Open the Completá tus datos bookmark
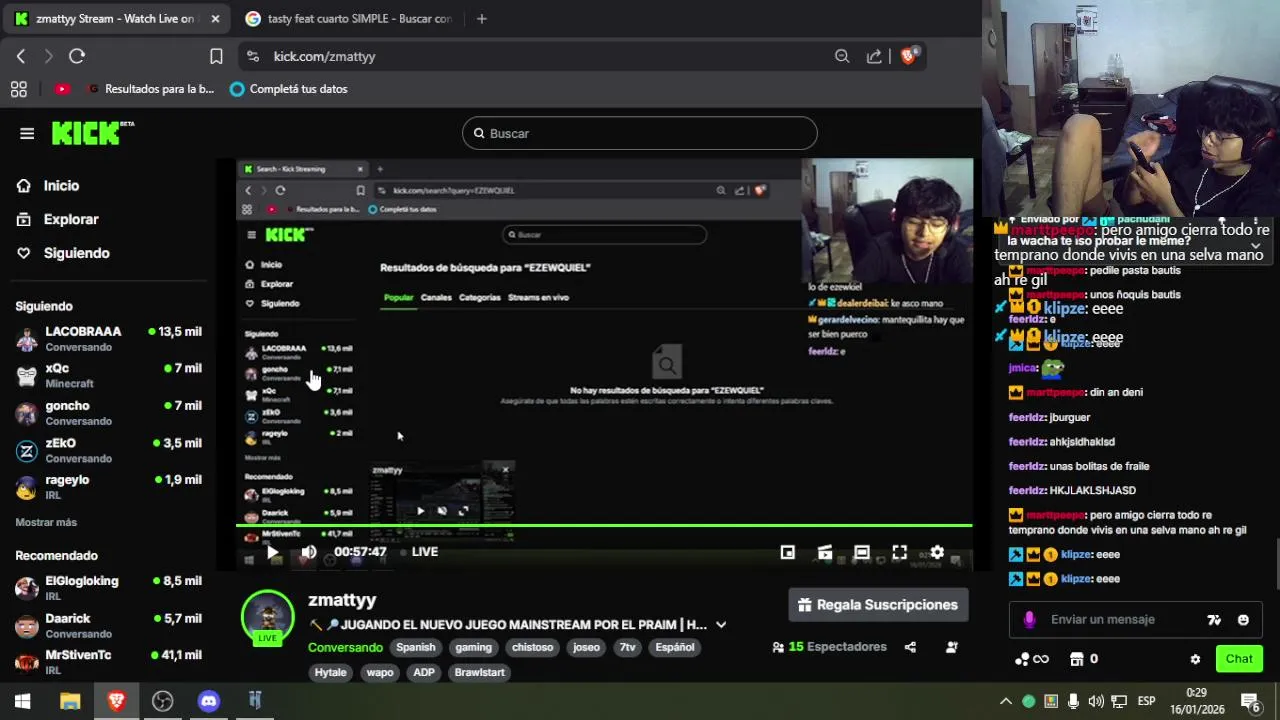The width and height of the screenshot is (1280, 720). [288, 89]
